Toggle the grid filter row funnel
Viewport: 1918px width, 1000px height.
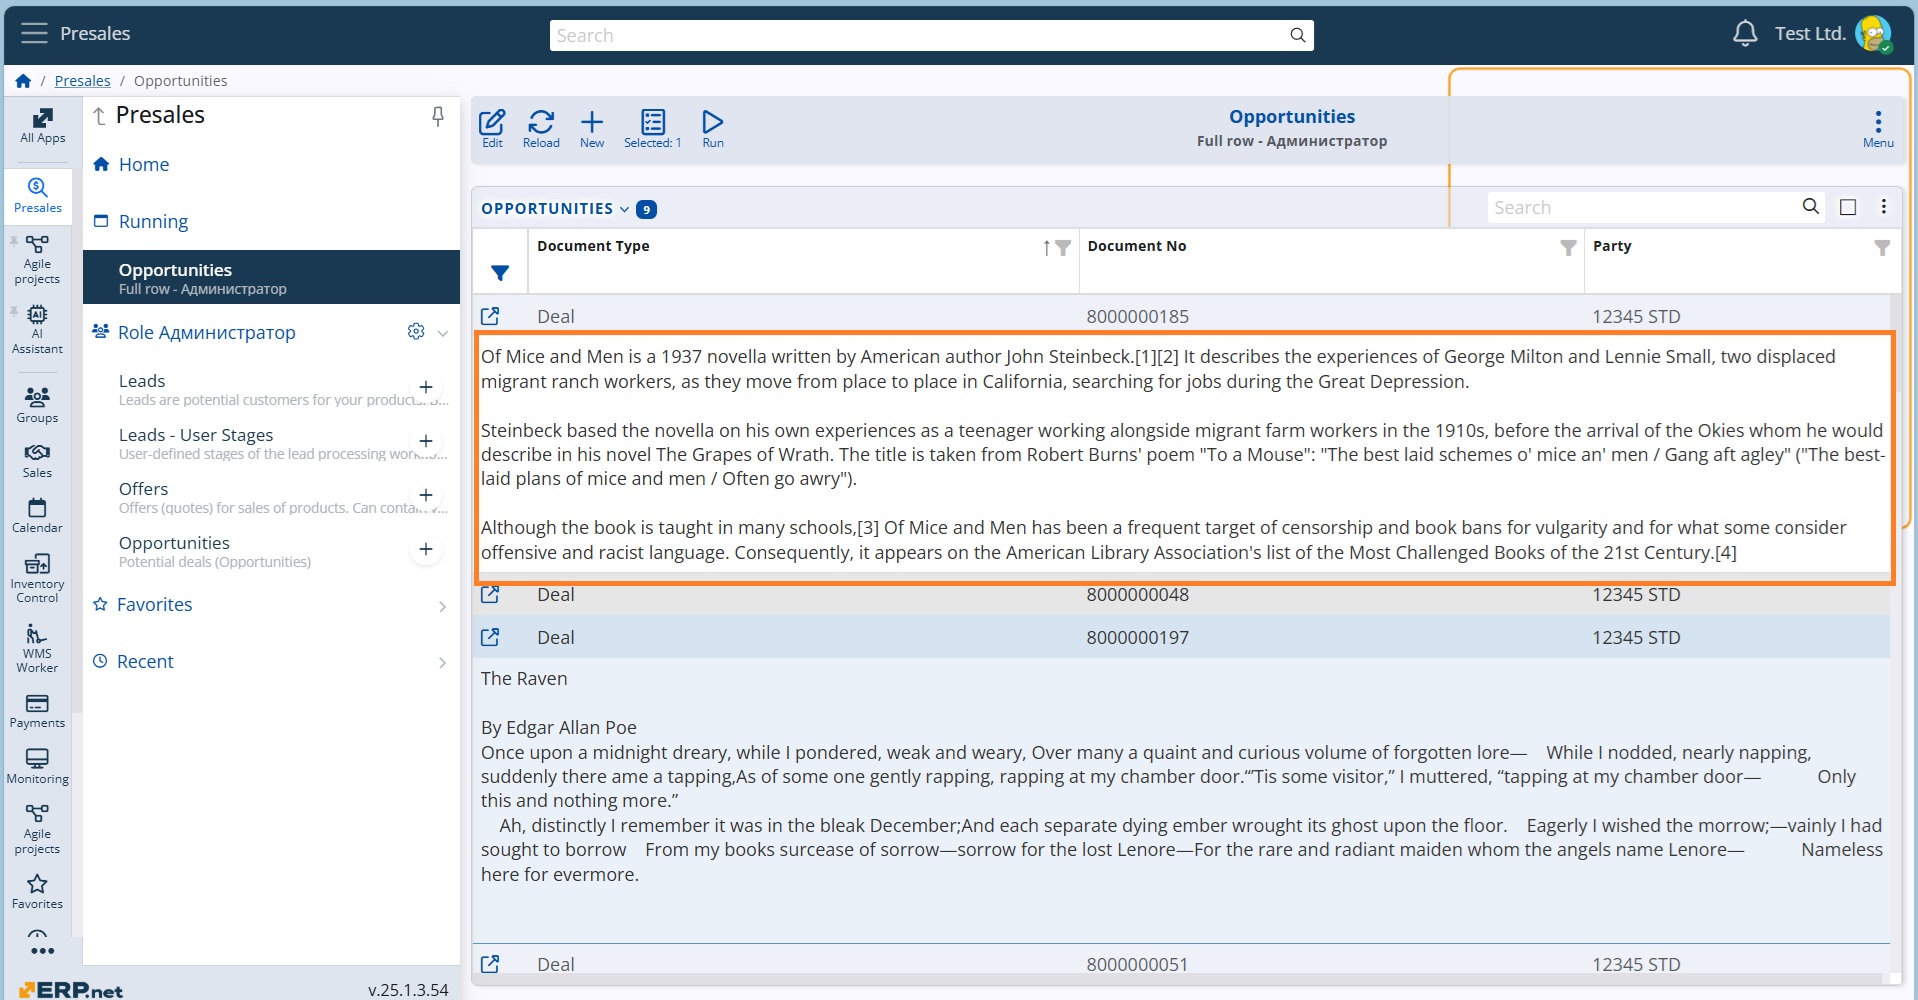tap(500, 272)
